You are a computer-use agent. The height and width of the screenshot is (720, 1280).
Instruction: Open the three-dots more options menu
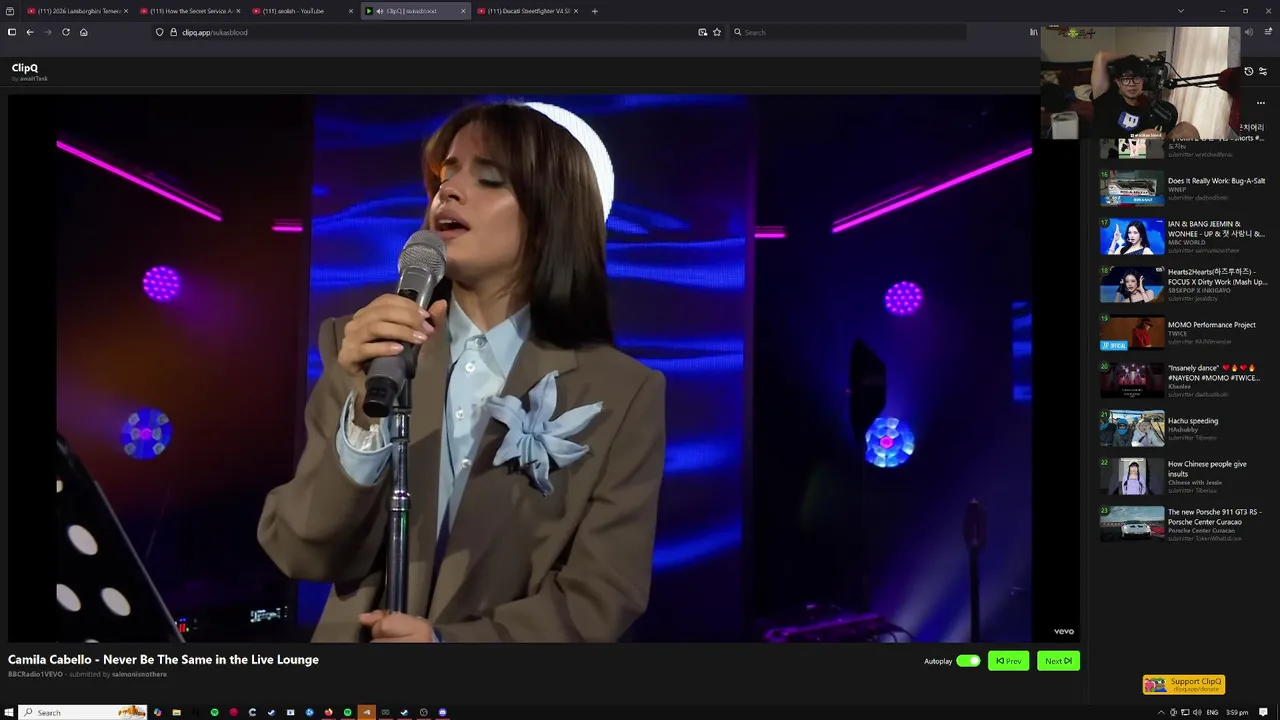1261,103
